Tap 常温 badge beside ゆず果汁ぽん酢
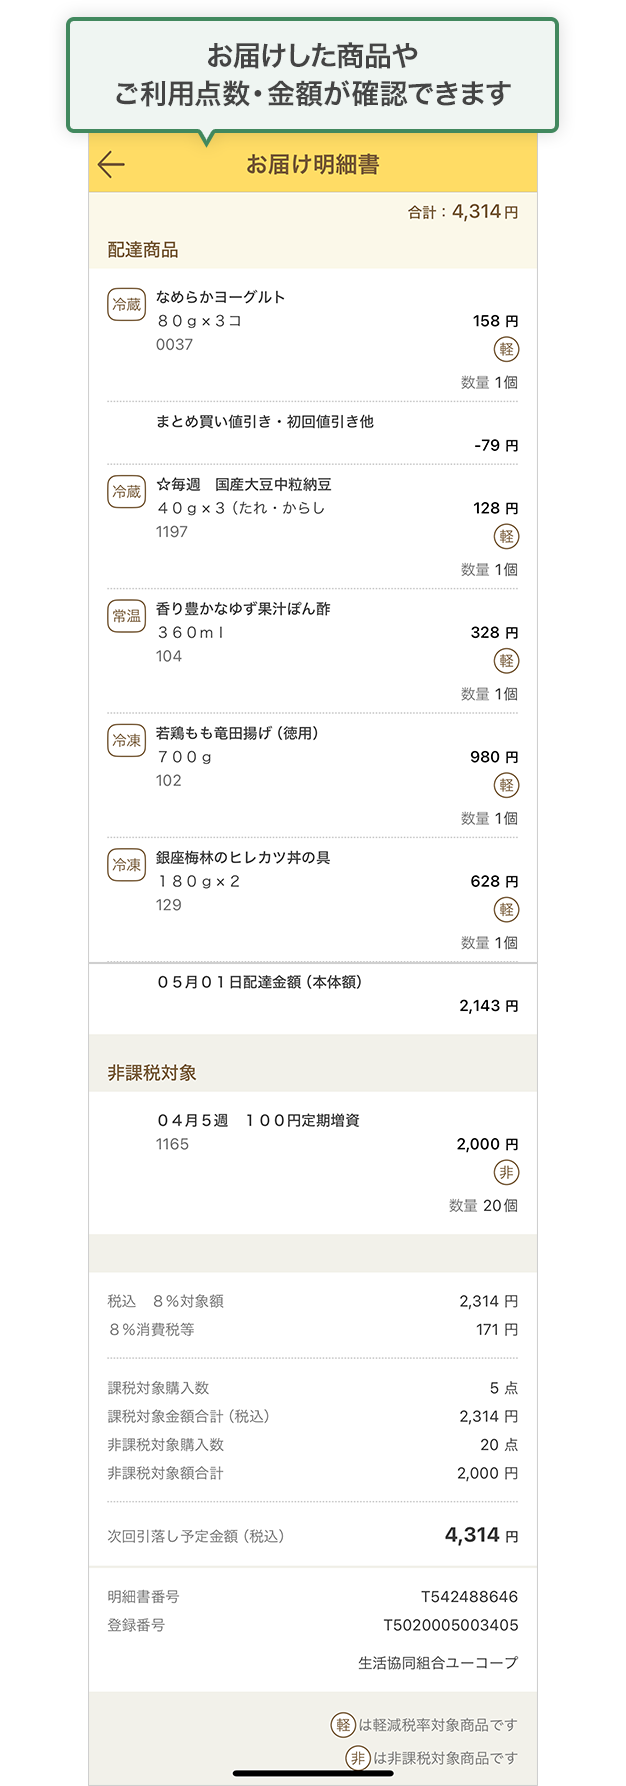Screen dimensions: 626x1786 pos(127,616)
